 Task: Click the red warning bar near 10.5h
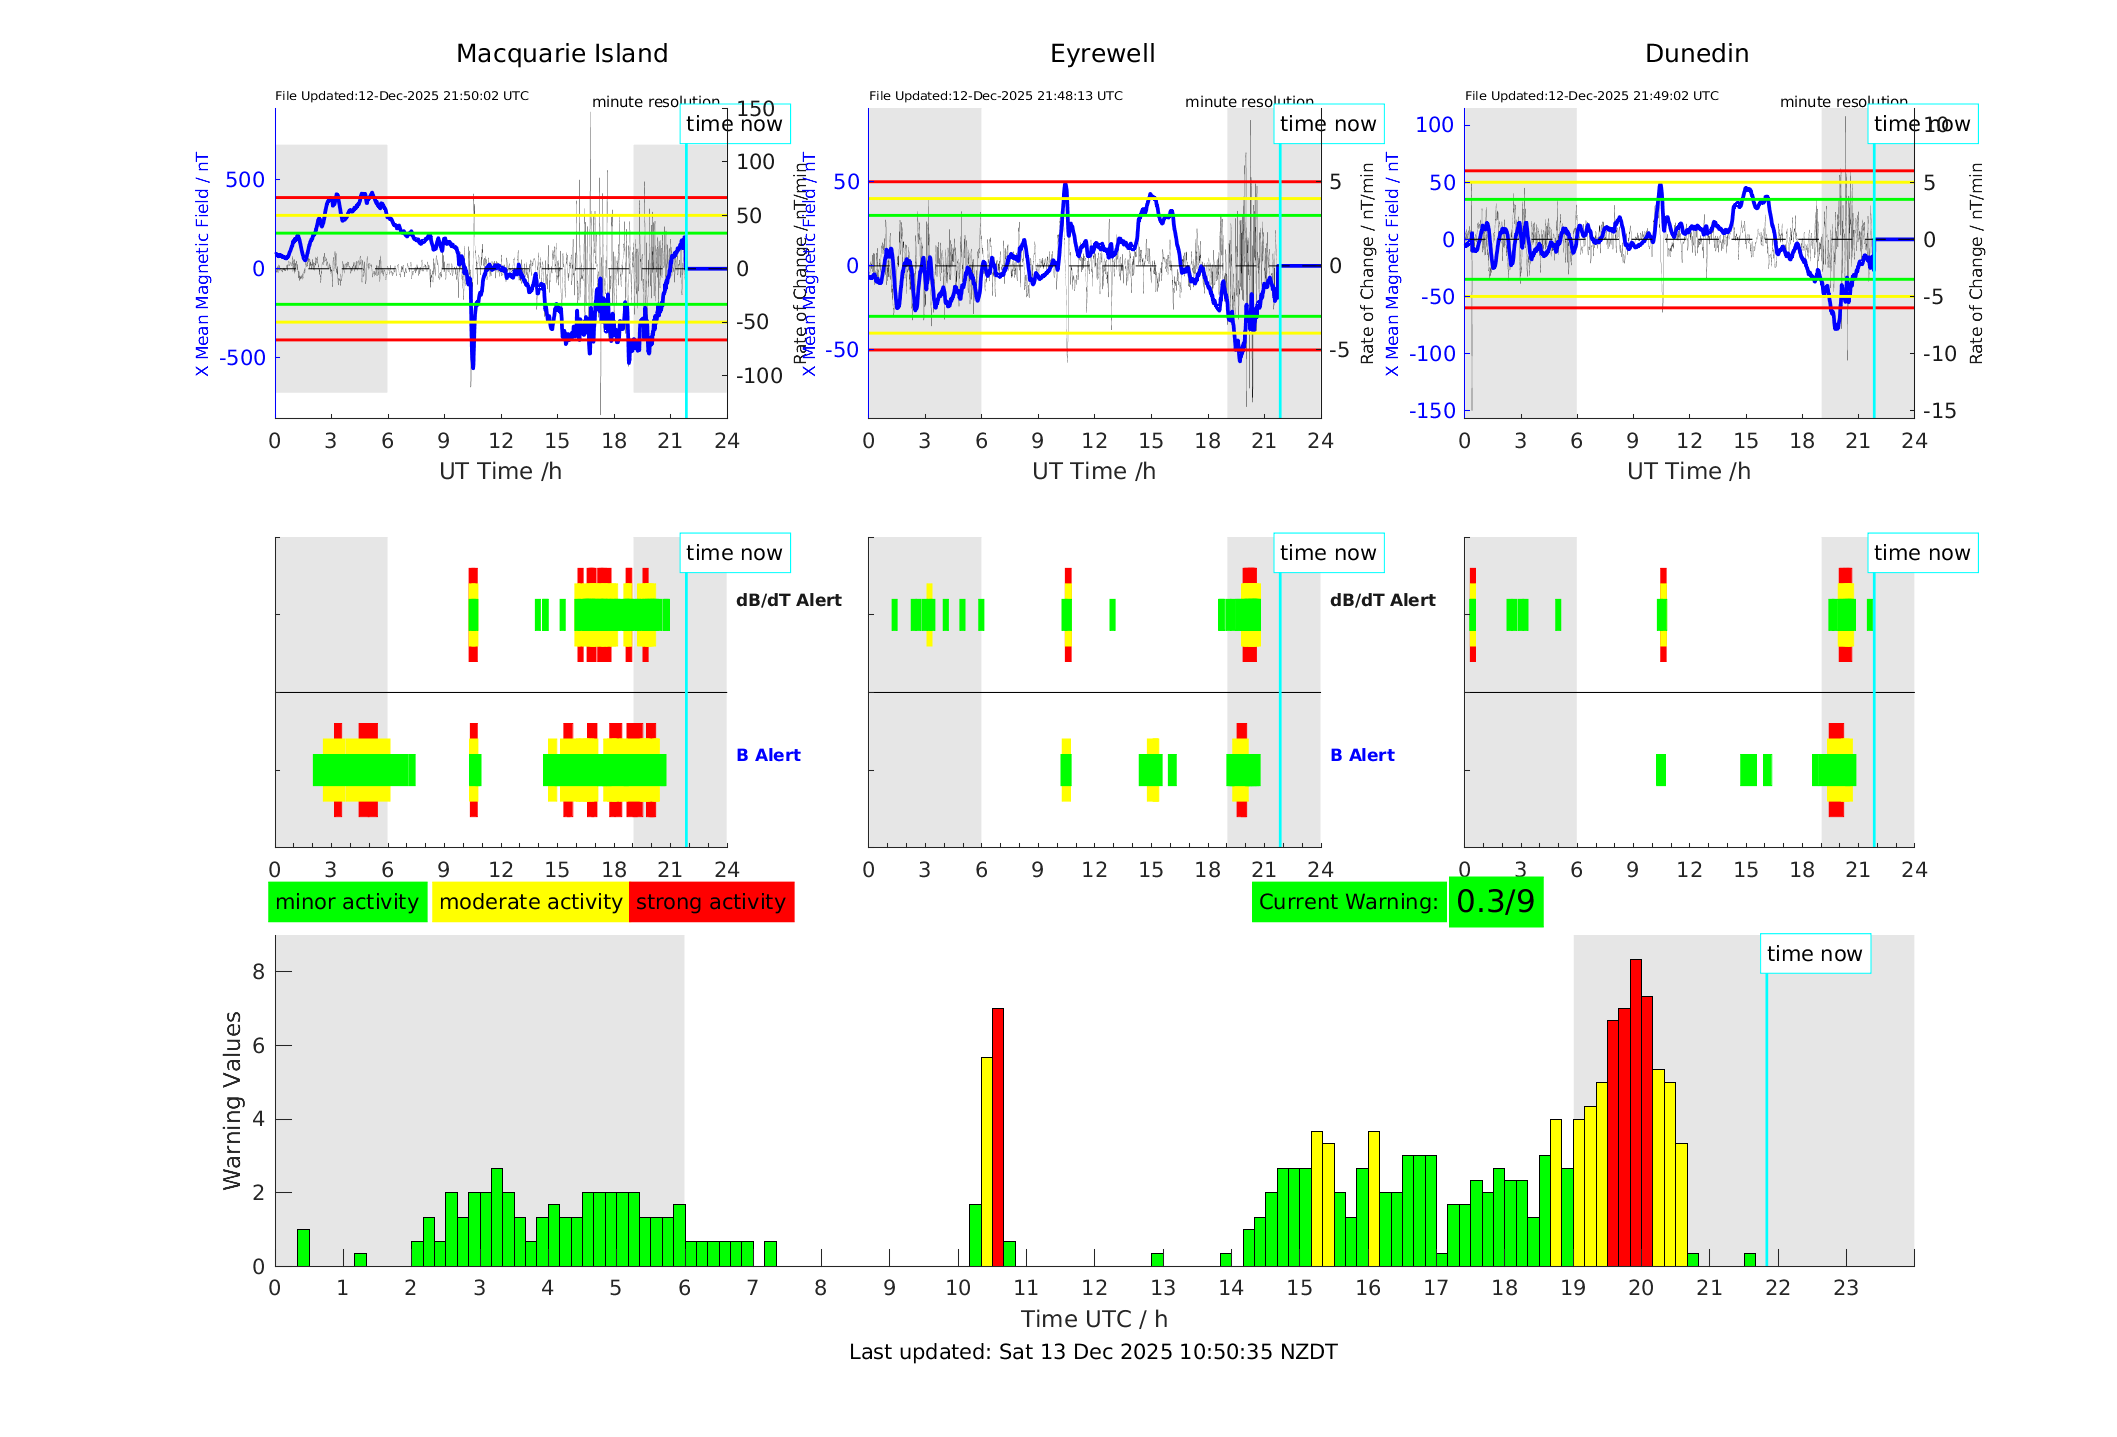point(998,1135)
